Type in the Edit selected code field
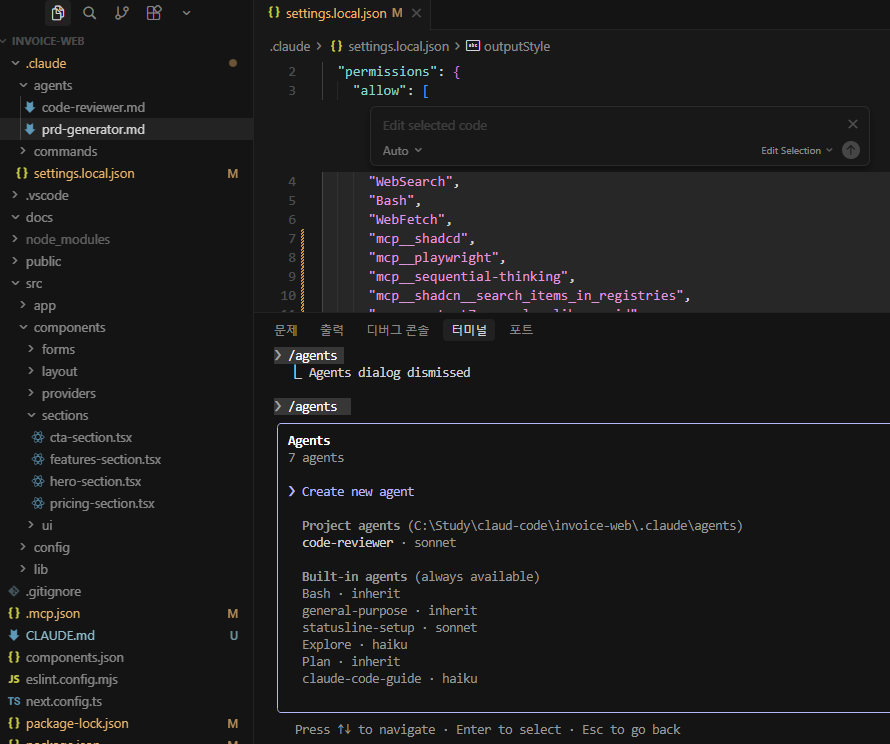This screenshot has width=890, height=744. point(600,126)
